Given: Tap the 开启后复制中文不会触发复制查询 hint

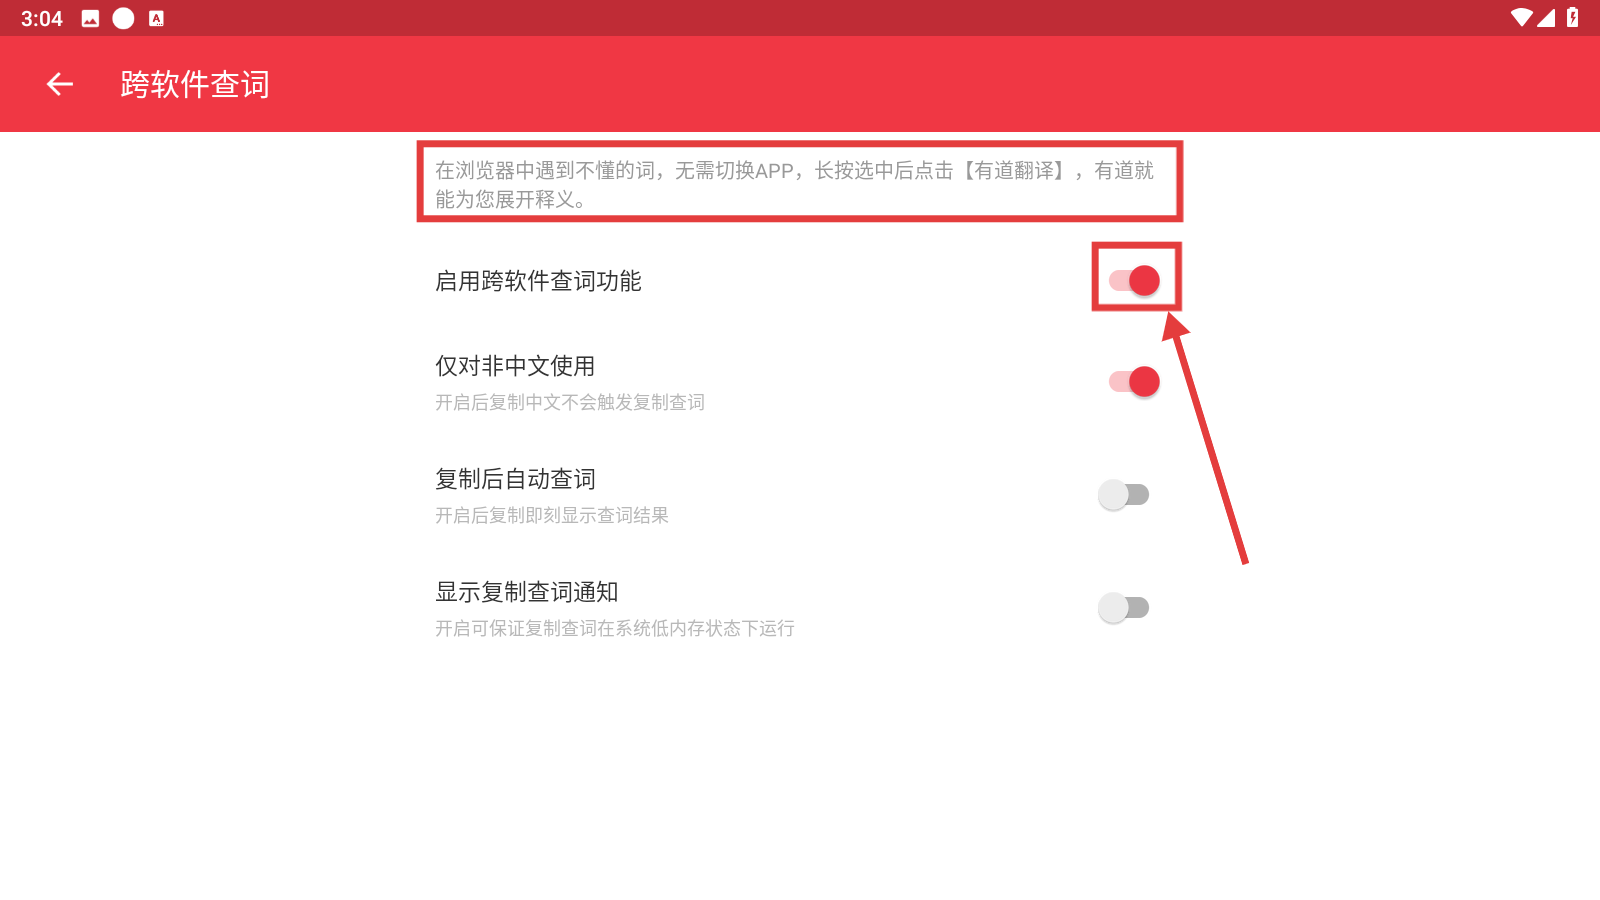Looking at the screenshot, I should tap(570, 402).
